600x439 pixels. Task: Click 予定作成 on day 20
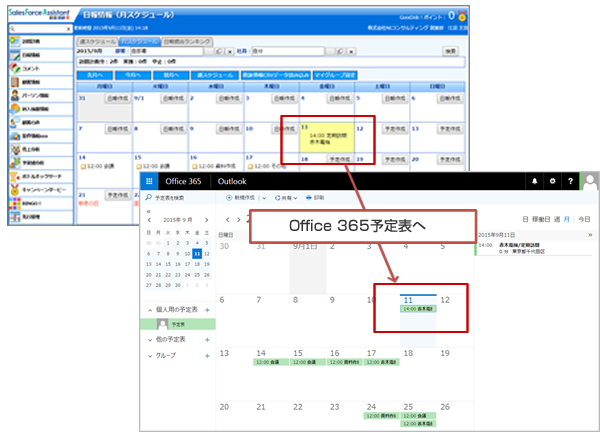(x=450, y=160)
